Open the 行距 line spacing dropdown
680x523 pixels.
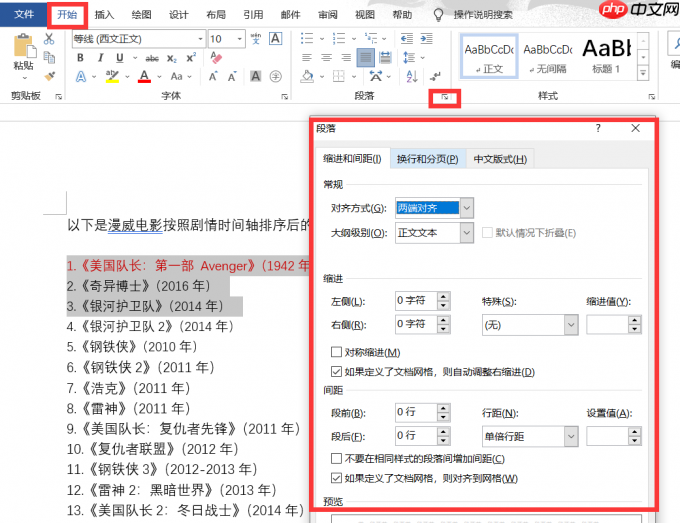[571, 436]
